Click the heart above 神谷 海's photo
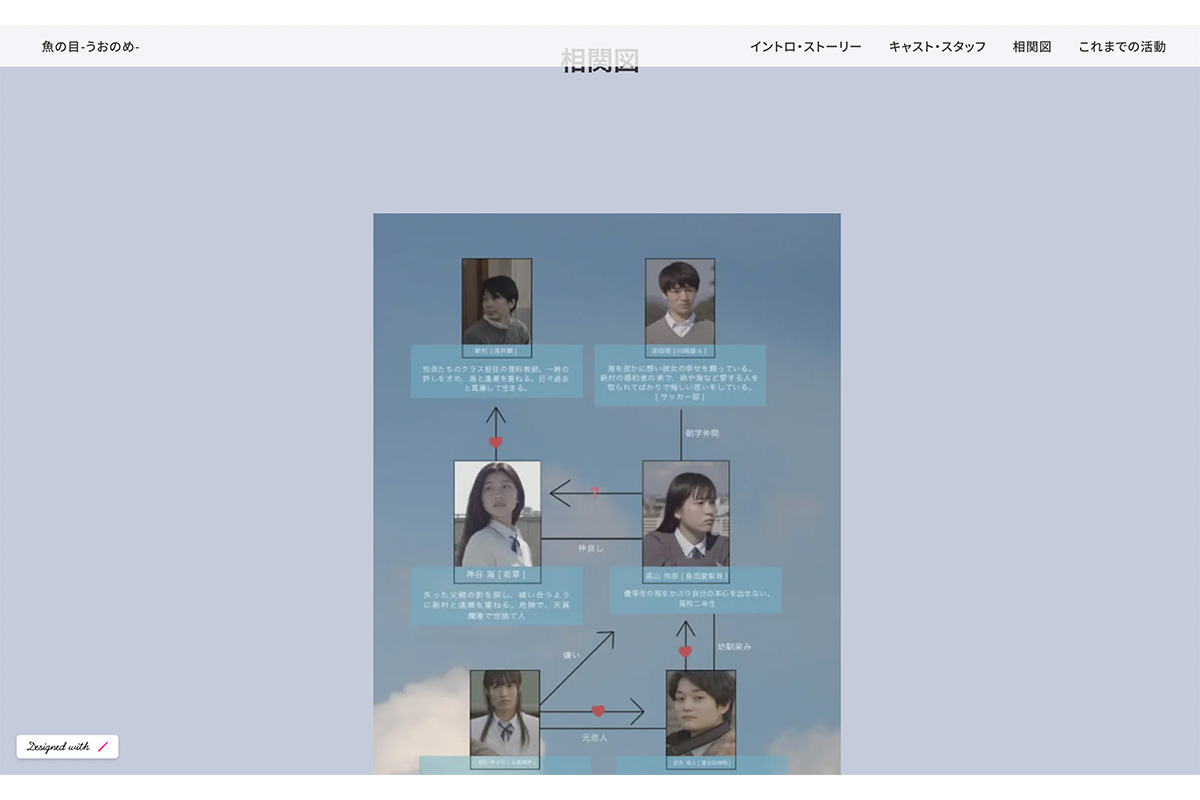 495,442
